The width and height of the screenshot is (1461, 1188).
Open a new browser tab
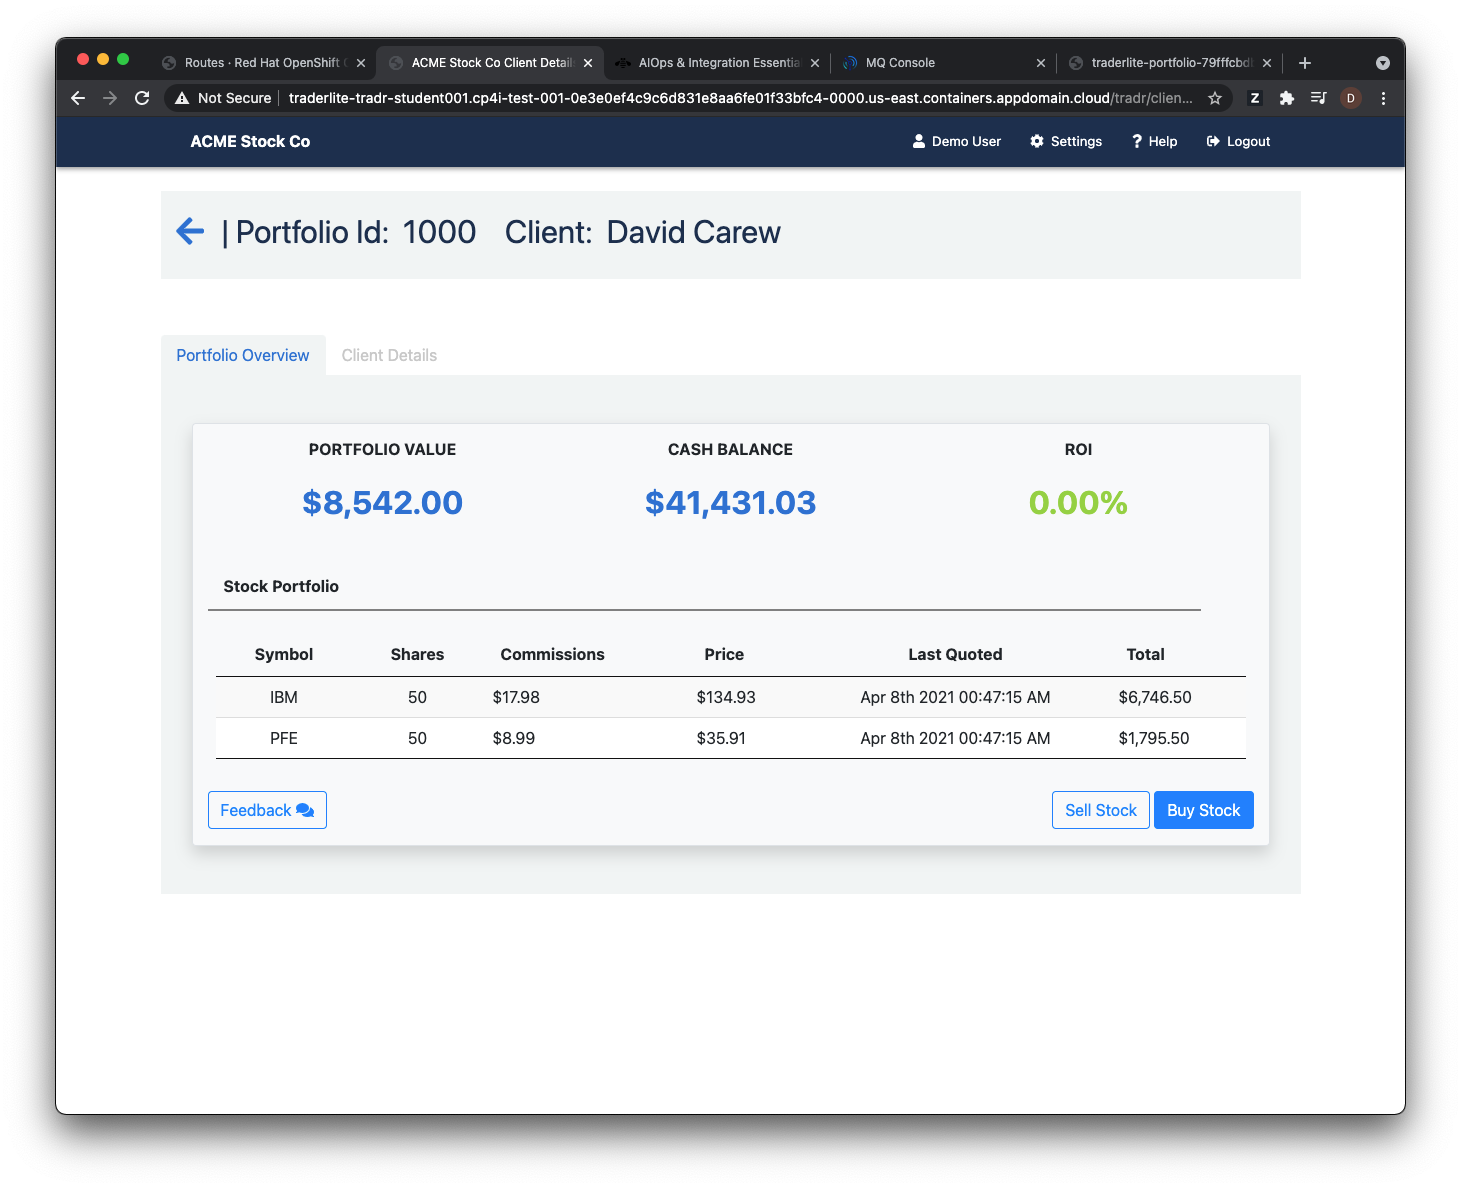(x=1305, y=63)
